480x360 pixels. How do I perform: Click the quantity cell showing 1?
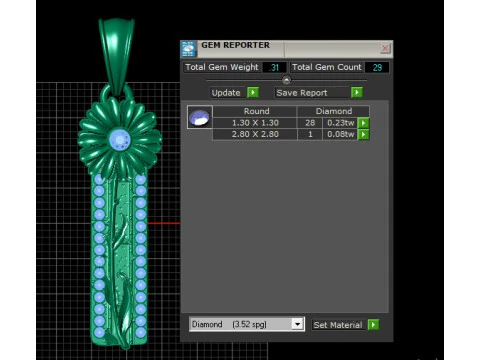pyautogui.click(x=310, y=134)
